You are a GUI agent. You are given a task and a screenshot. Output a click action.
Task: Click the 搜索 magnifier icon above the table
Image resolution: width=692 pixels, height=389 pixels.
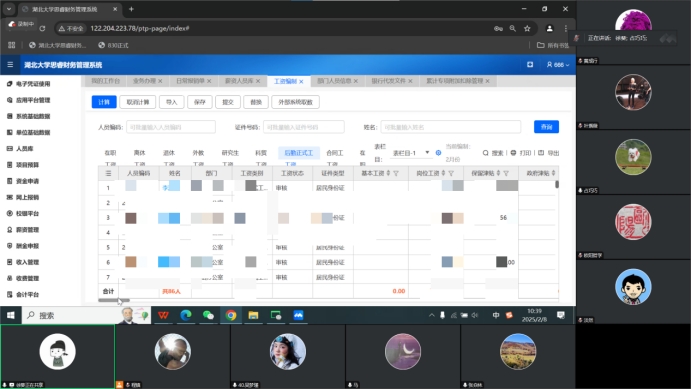485,153
